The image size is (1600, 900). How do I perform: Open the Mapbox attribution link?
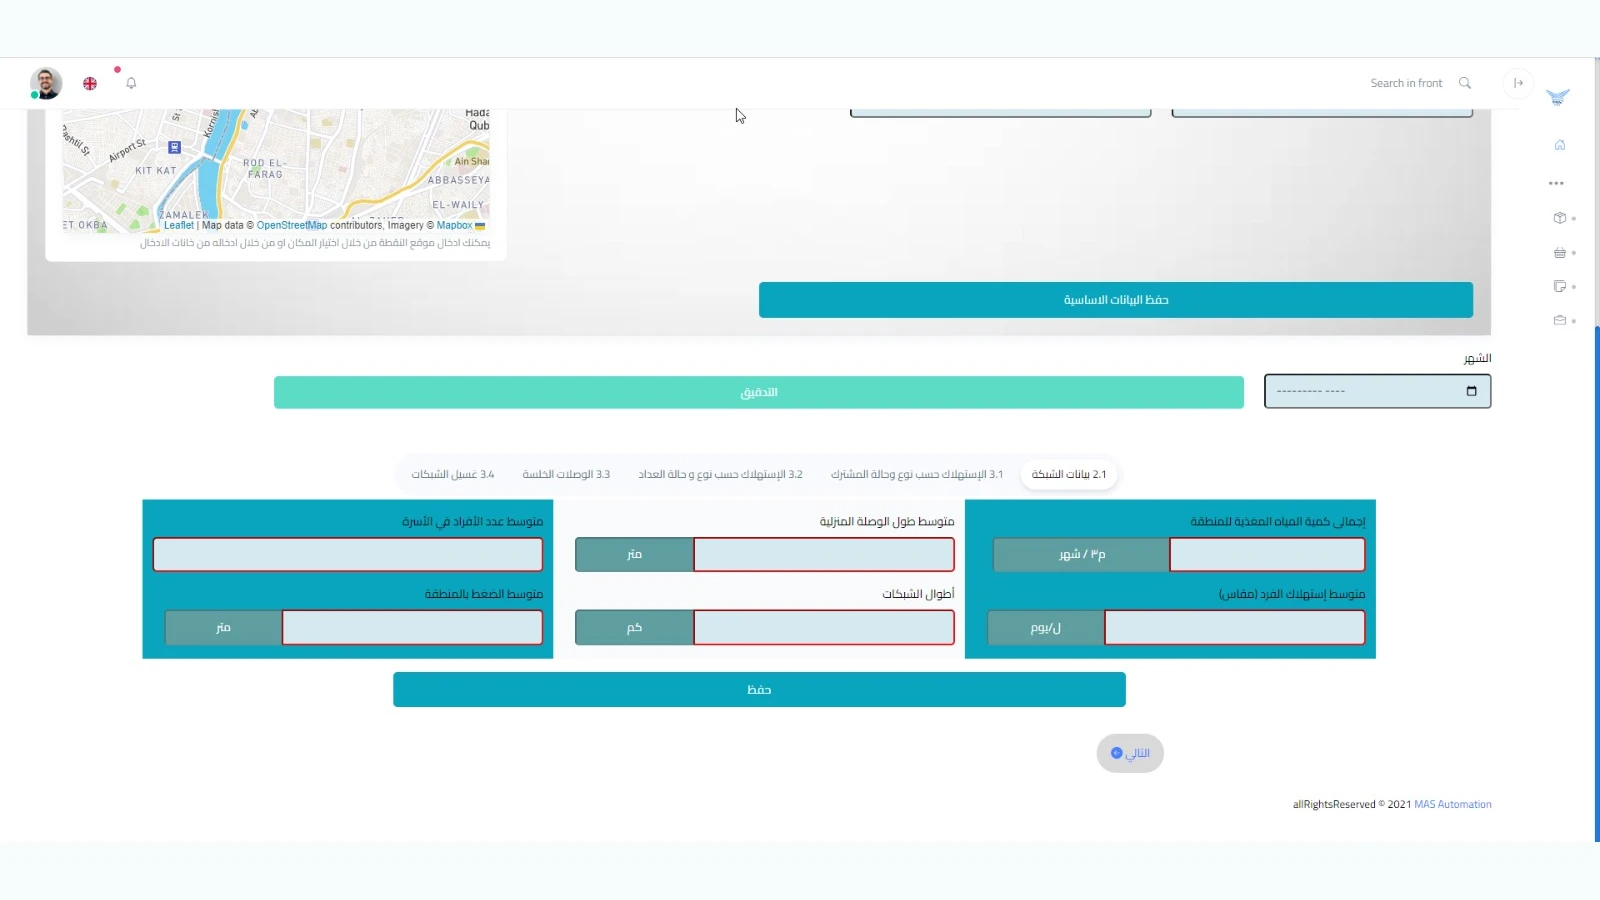pyautogui.click(x=454, y=225)
